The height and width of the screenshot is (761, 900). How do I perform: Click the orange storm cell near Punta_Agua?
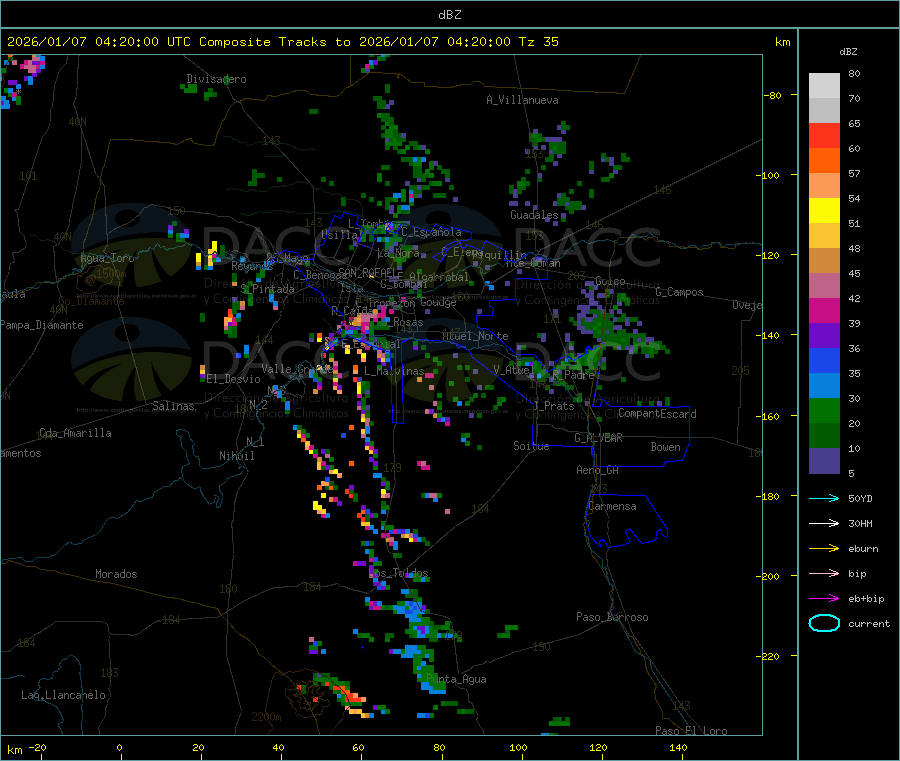click(x=347, y=696)
